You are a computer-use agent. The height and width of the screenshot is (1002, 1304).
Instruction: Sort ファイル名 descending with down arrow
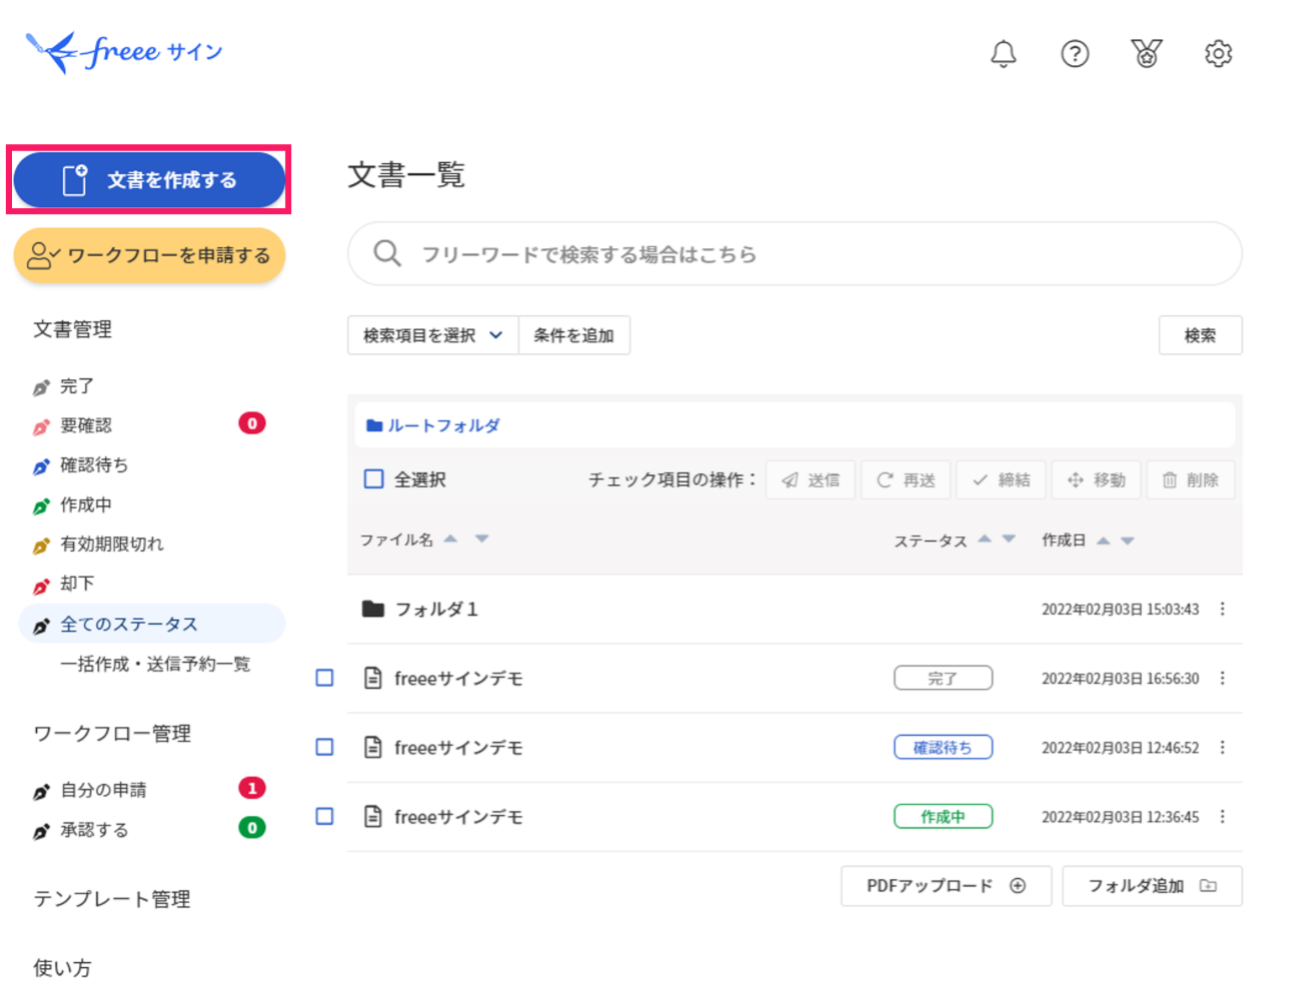(482, 538)
